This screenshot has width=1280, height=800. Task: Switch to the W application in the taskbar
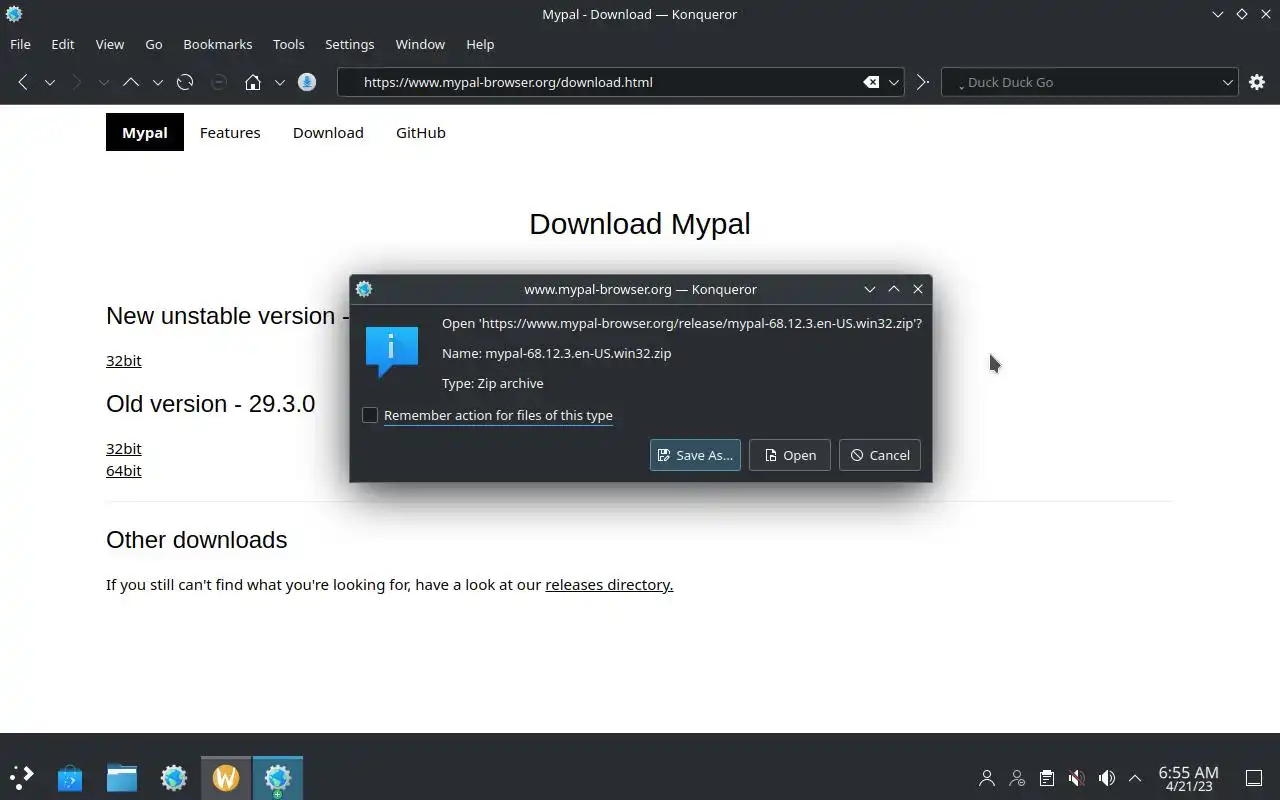point(226,777)
